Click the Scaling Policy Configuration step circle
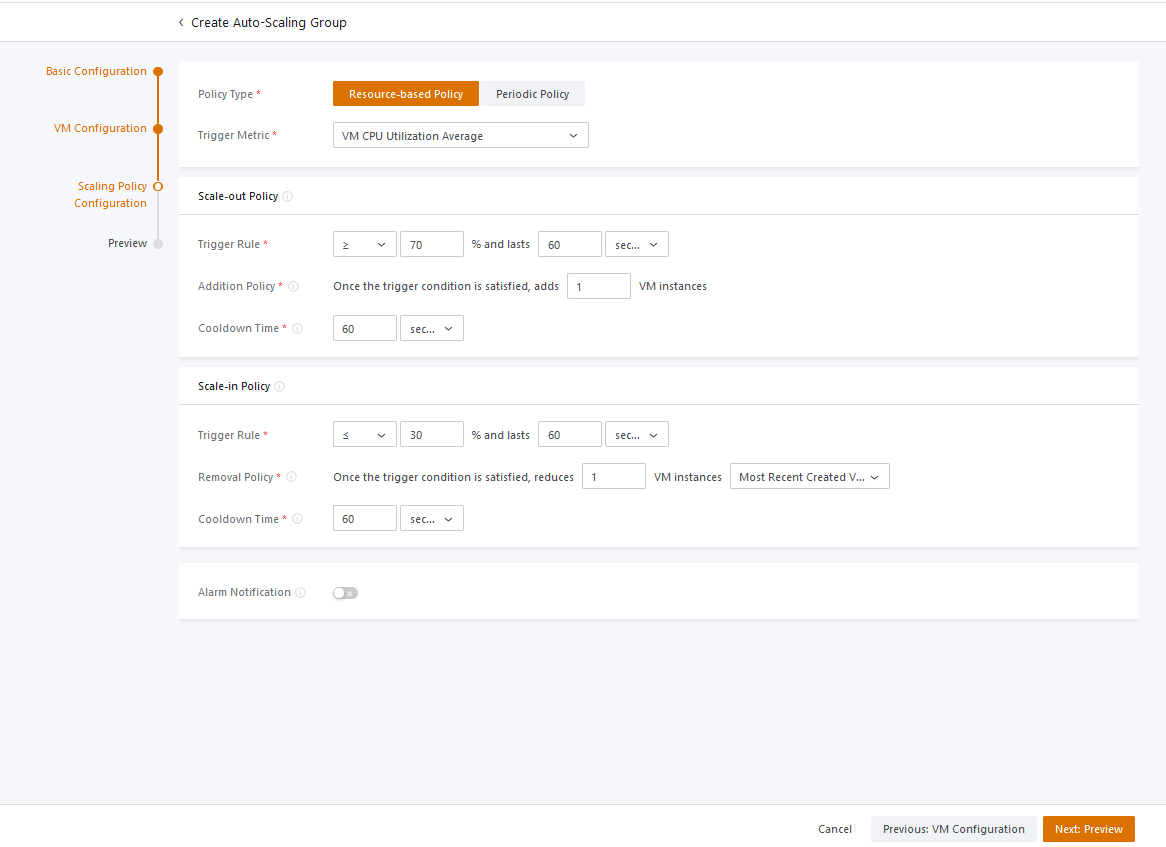This screenshot has width=1166, height=847. tap(158, 186)
